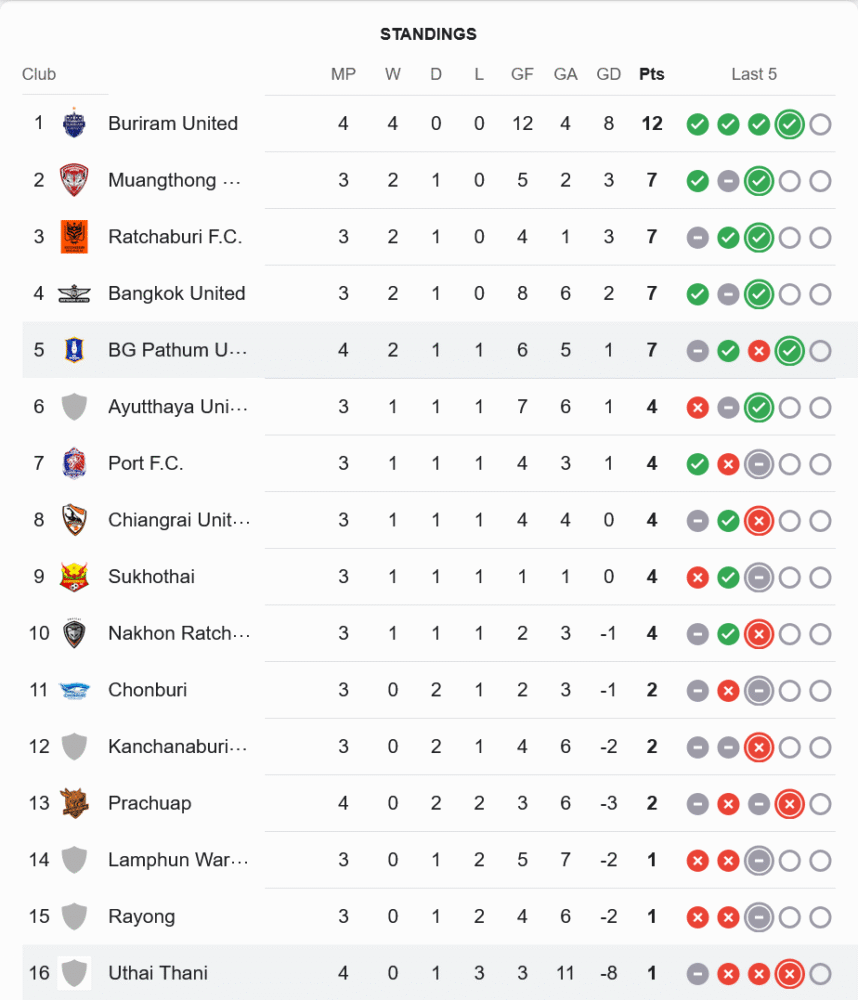Viewport: 858px width, 1000px height.
Task: Click the Rayong club name
Action: 141,916
